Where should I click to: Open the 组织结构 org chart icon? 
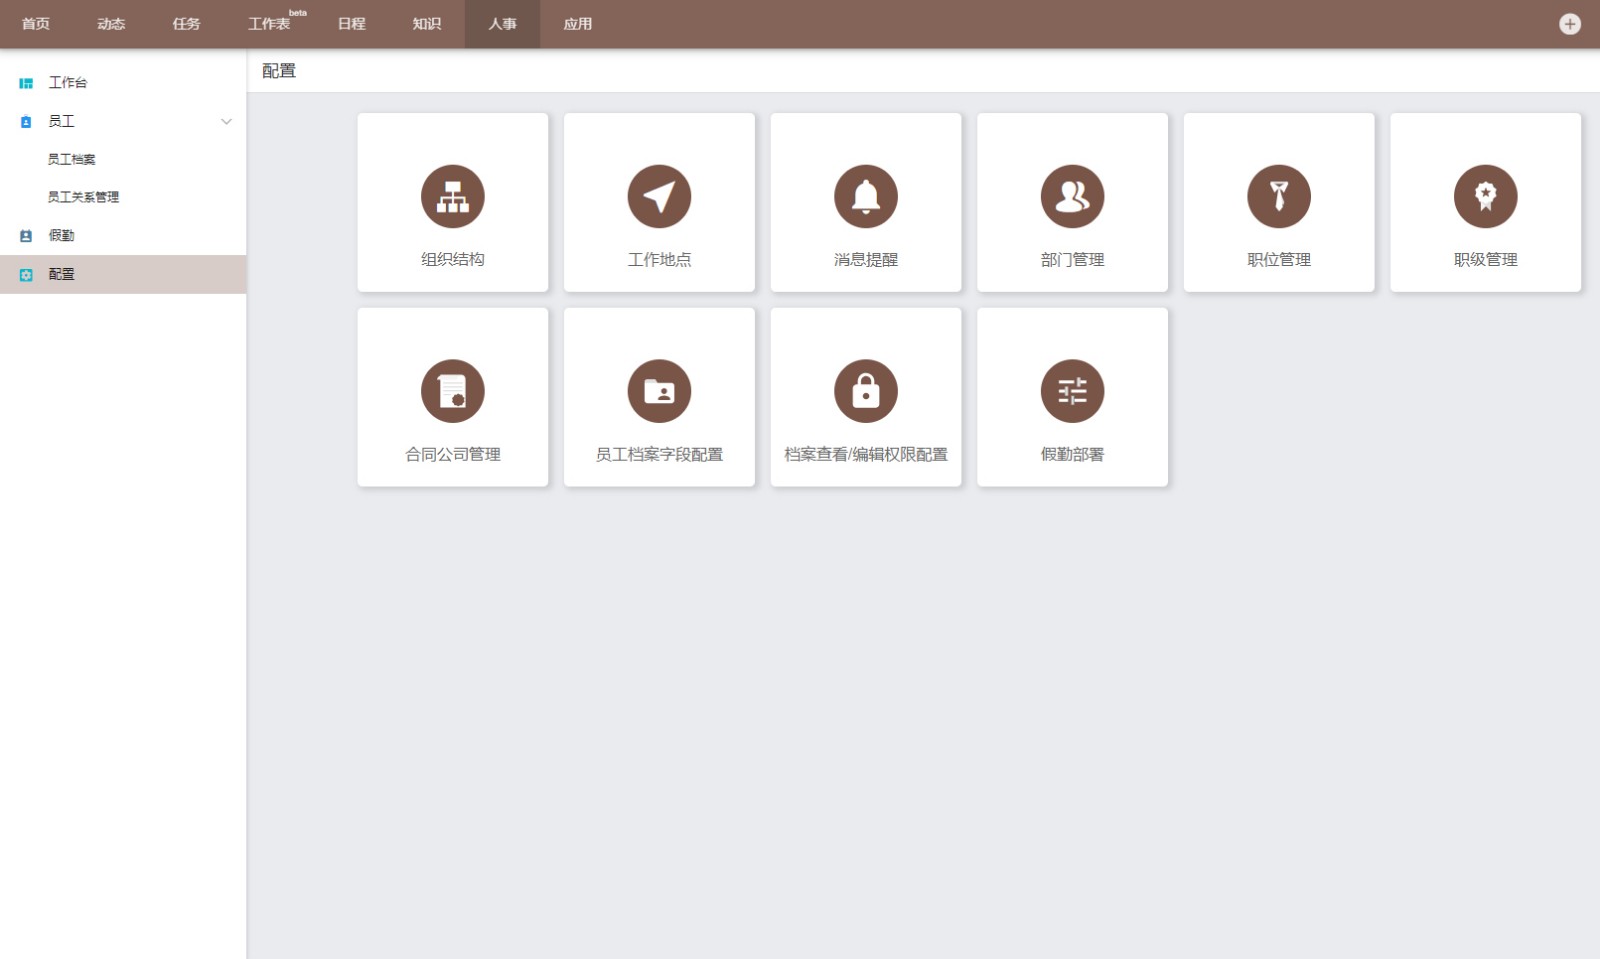tap(452, 196)
